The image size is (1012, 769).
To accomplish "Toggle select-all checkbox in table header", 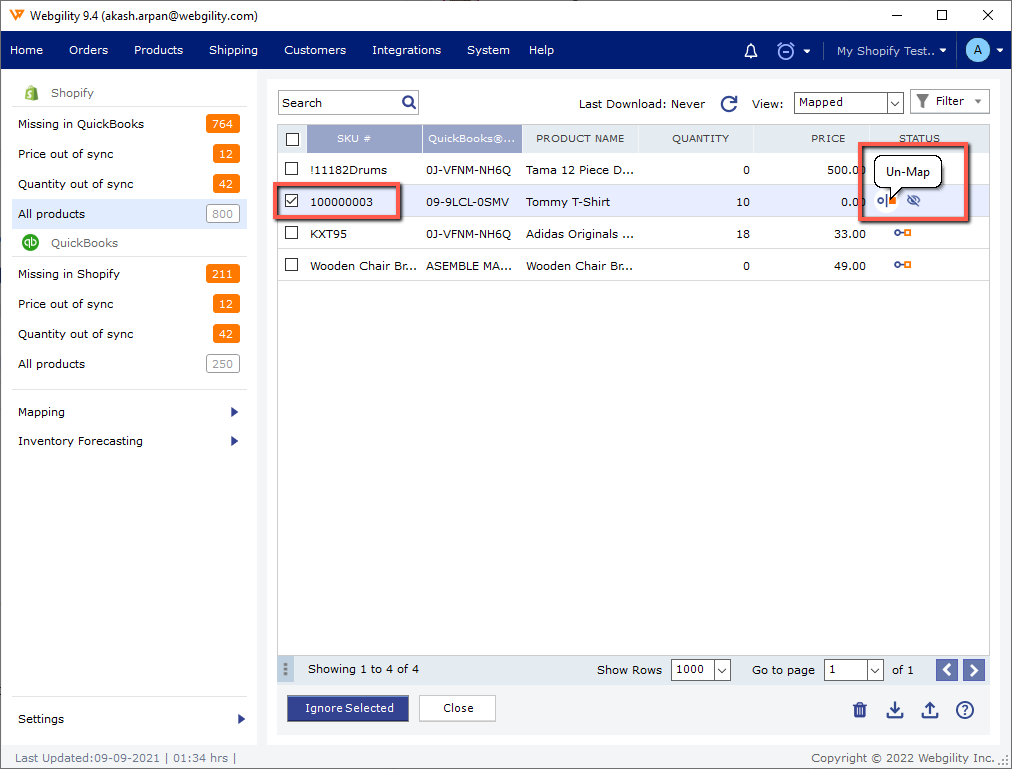I will coord(292,139).
